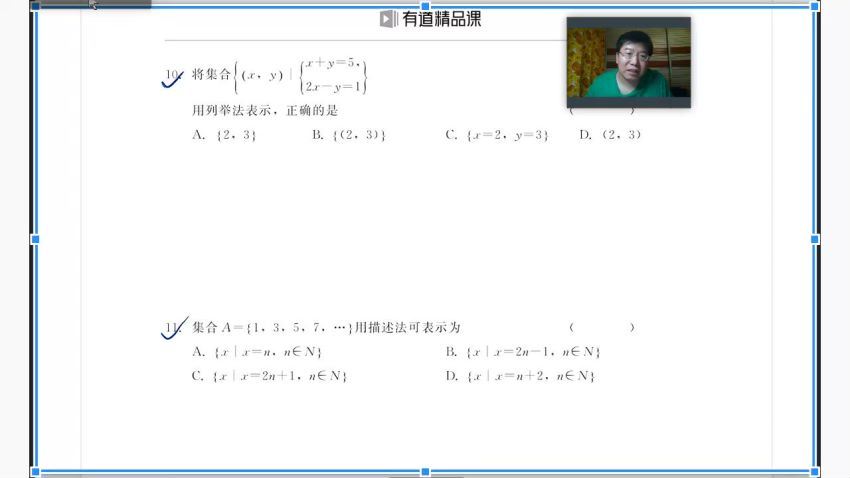Select option D. {x | x=n+2, n∈N}
The image size is (850, 478).
520,376
